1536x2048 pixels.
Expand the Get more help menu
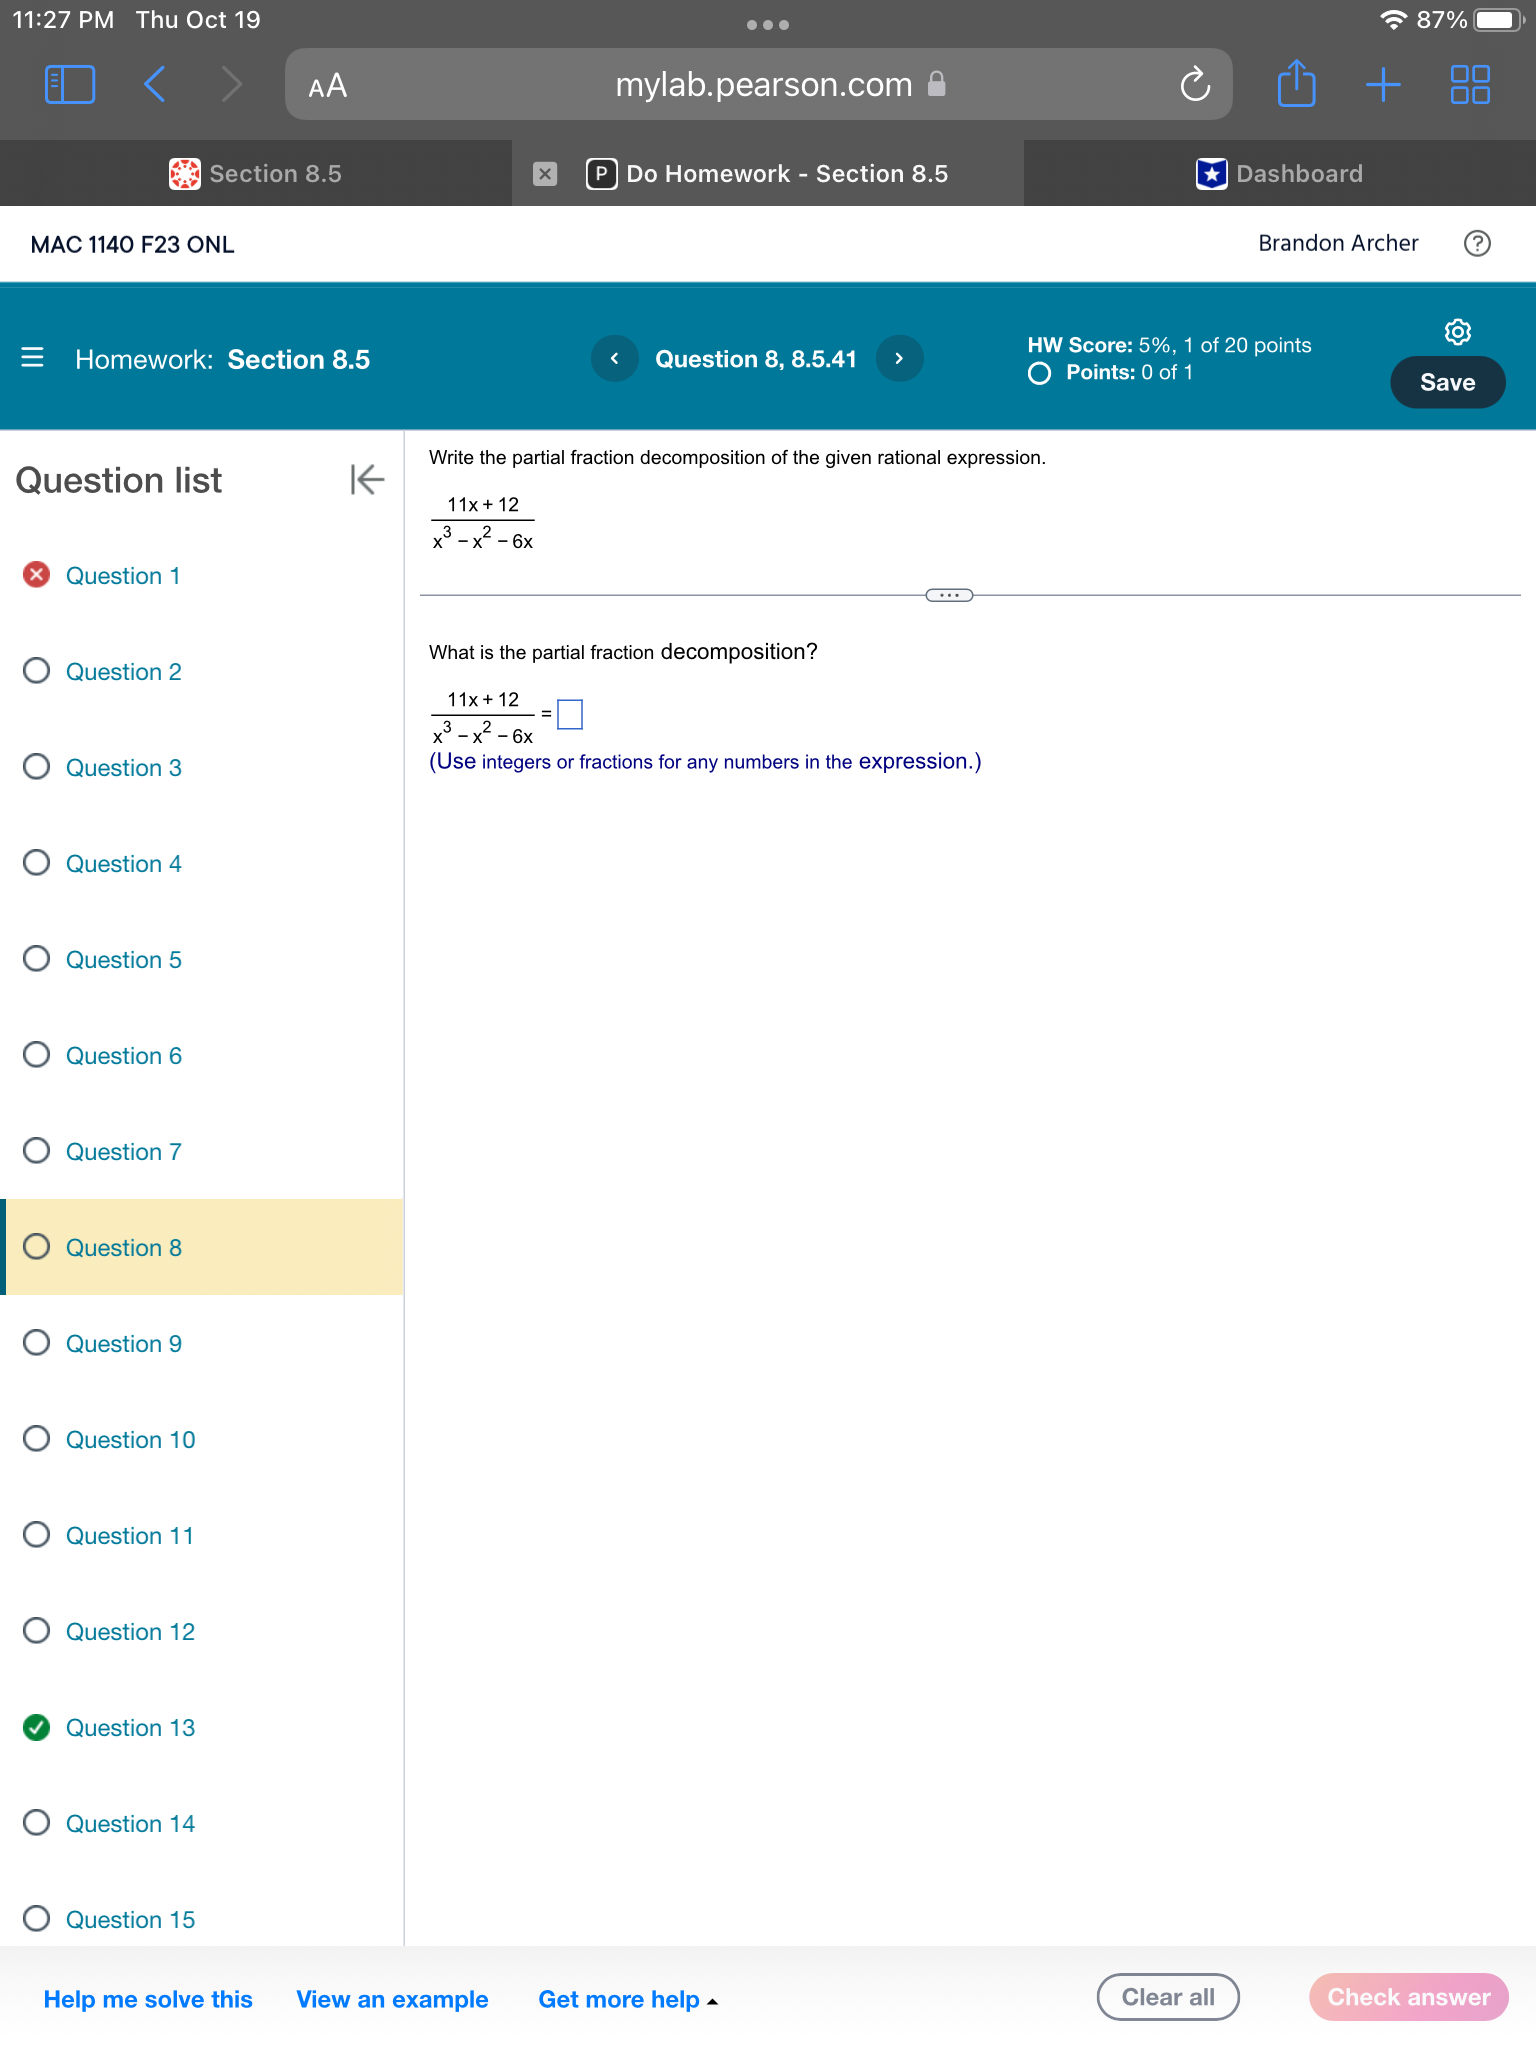point(628,1999)
